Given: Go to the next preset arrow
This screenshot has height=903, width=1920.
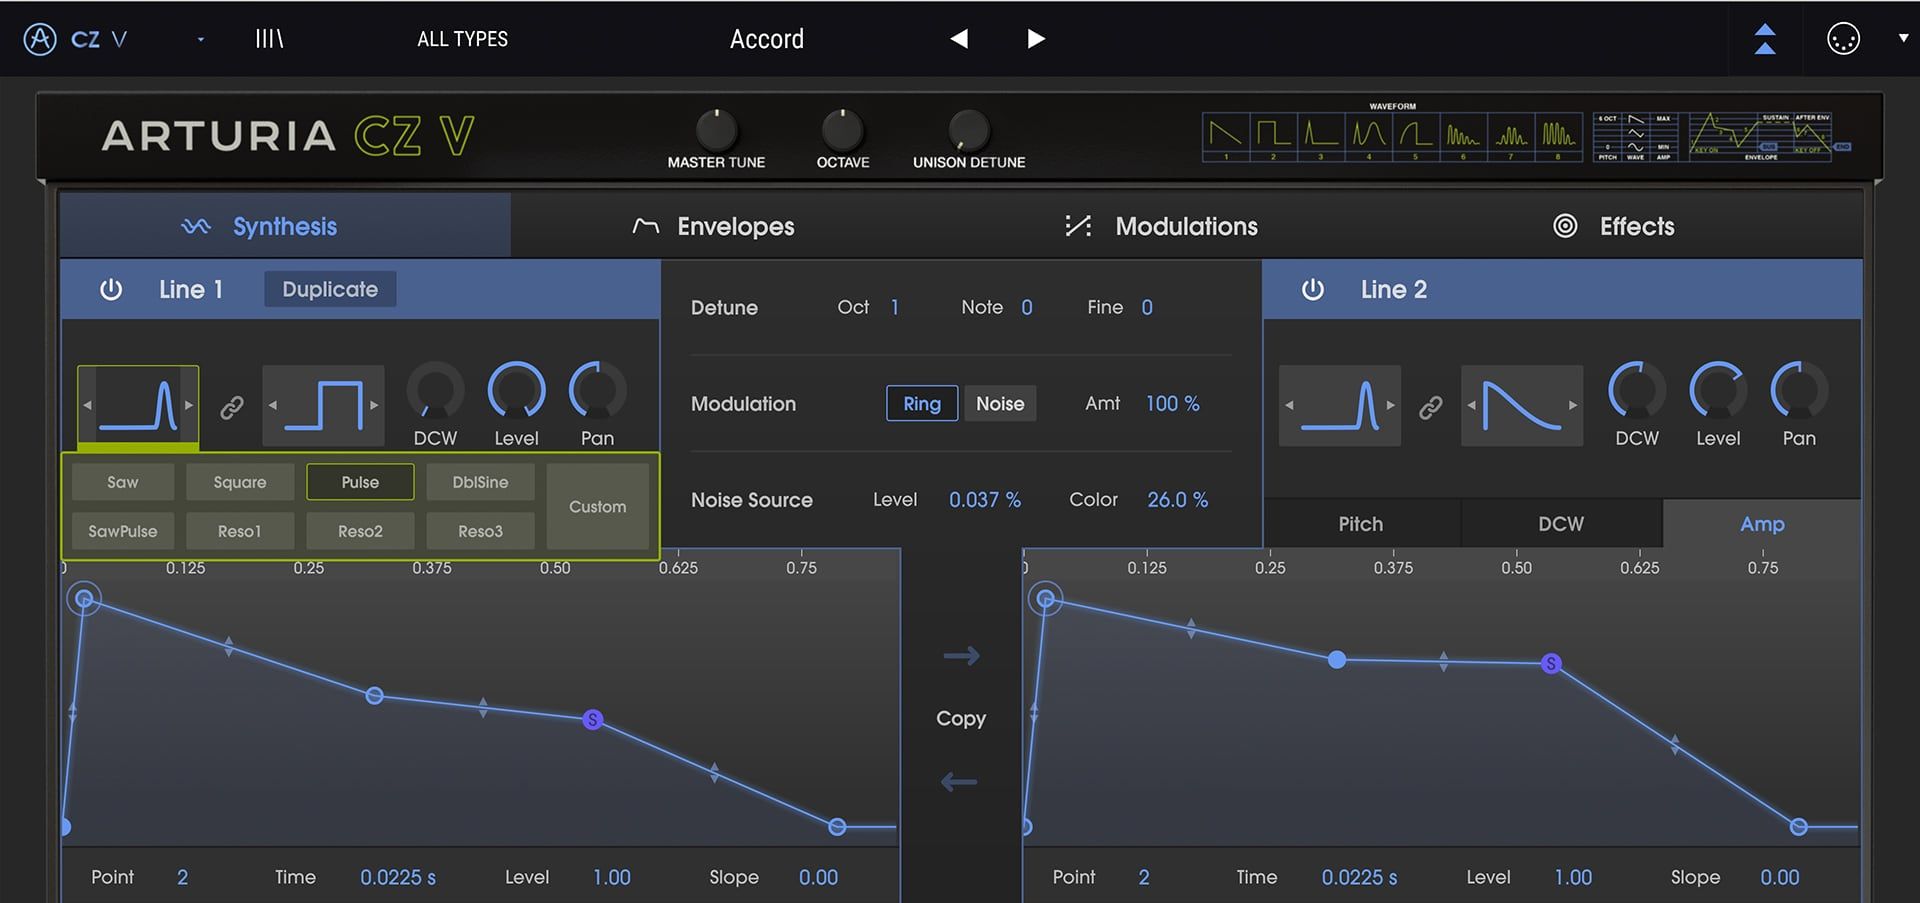Looking at the screenshot, I should point(1036,39).
